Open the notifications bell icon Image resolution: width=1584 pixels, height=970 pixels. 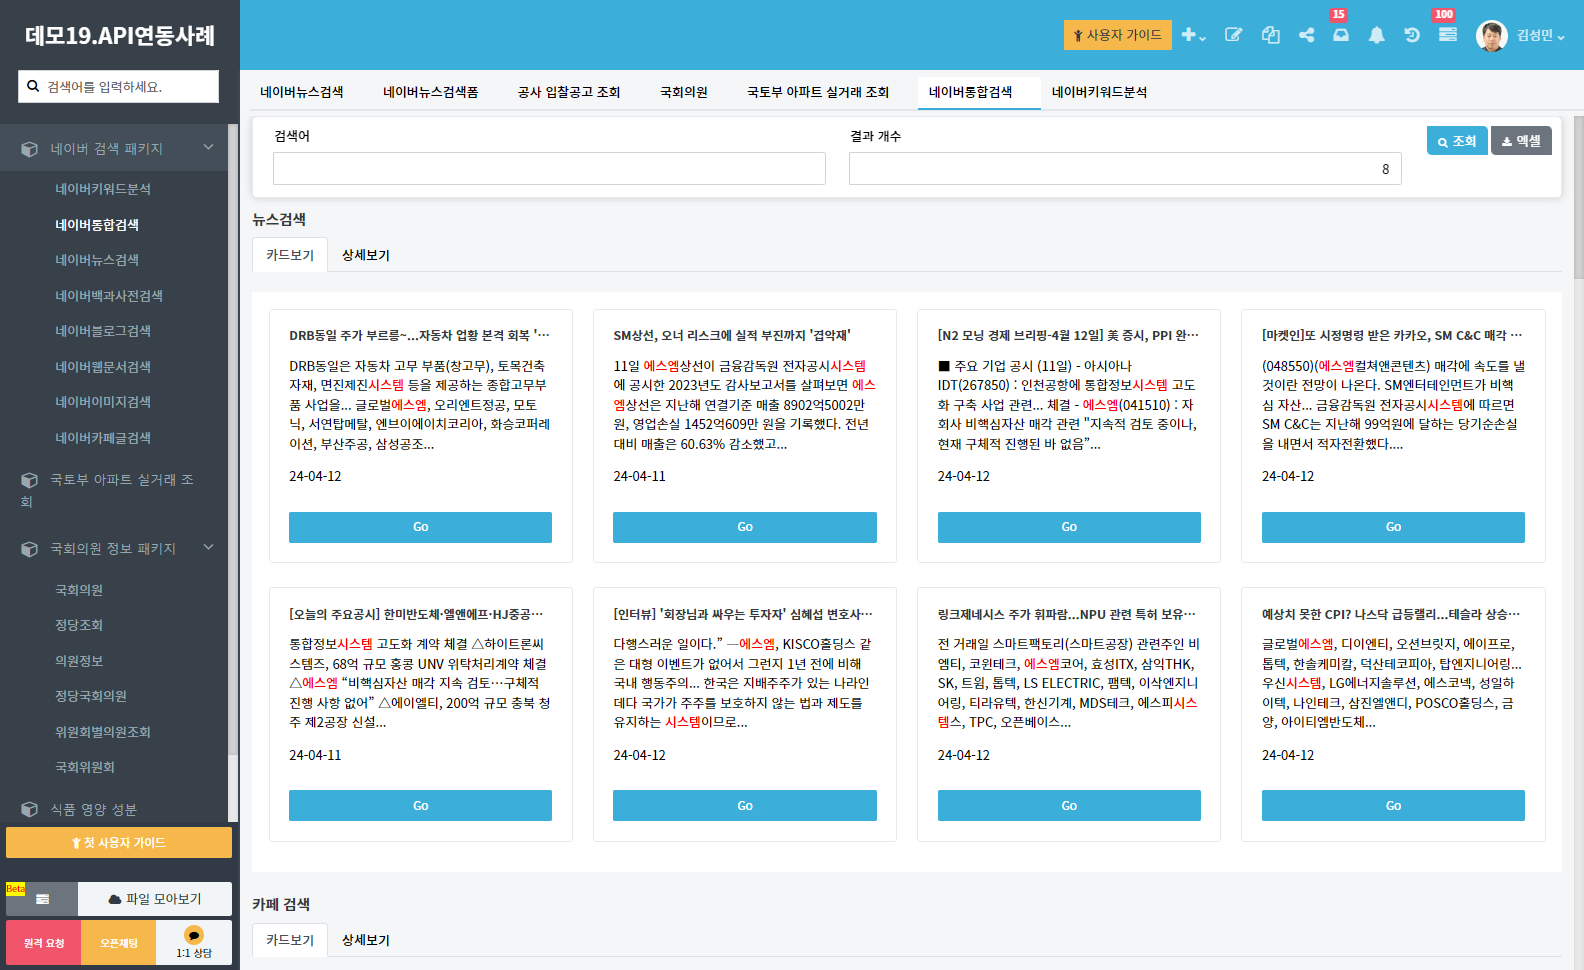(x=1376, y=35)
